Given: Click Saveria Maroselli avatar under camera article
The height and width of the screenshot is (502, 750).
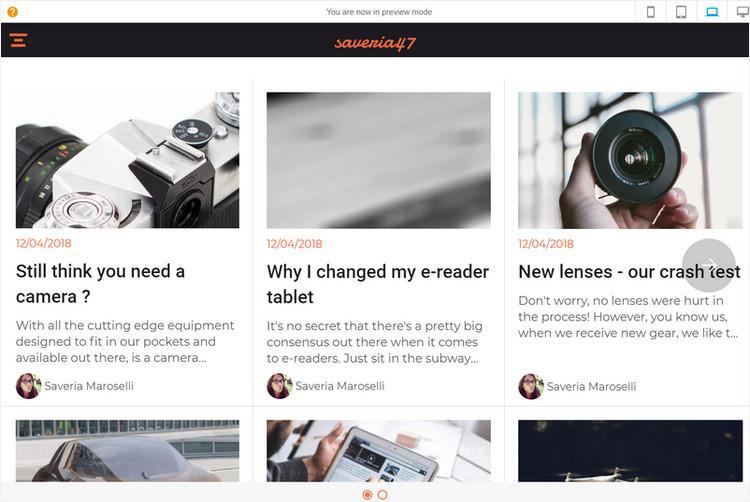Looking at the screenshot, I should point(28,386).
